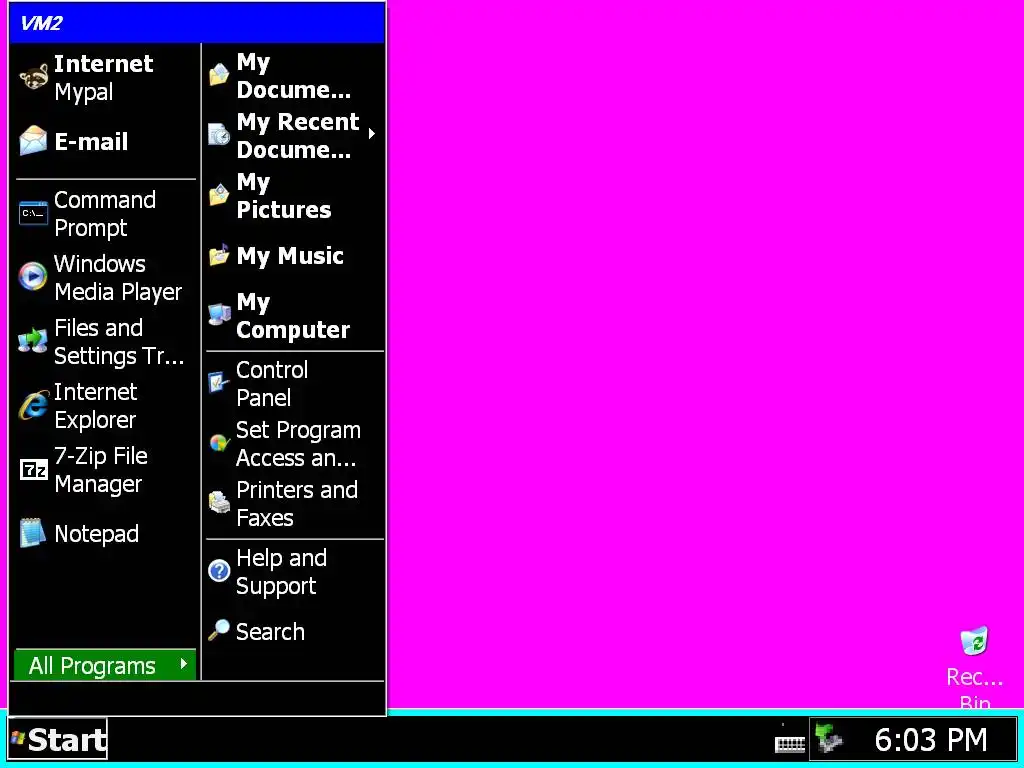Click Printers and Faxes text

297,504
